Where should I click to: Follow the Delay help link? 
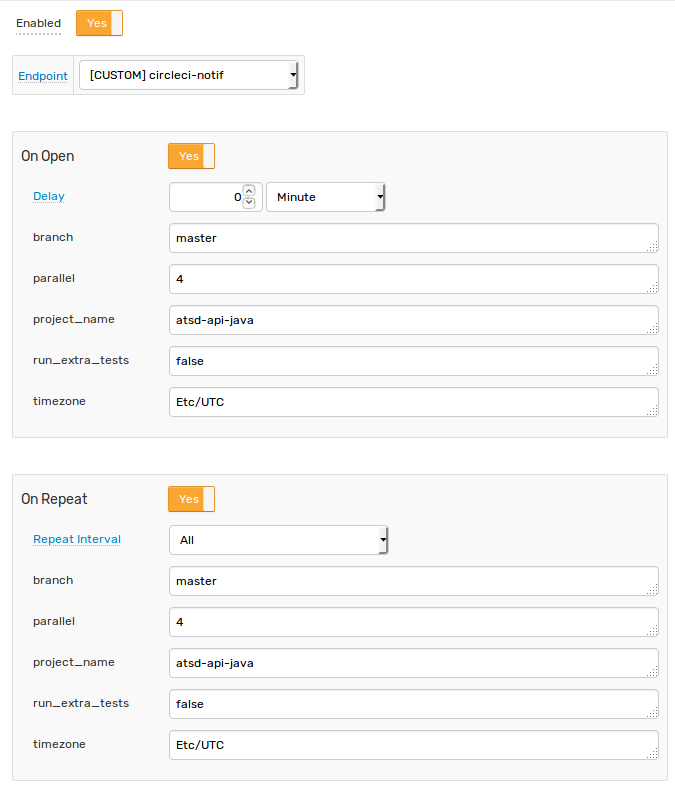(x=49, y=196)
